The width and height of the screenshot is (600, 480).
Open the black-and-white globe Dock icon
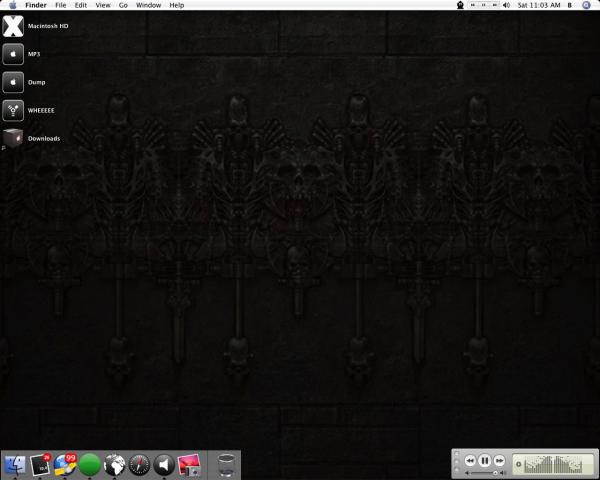click(114, 465)
